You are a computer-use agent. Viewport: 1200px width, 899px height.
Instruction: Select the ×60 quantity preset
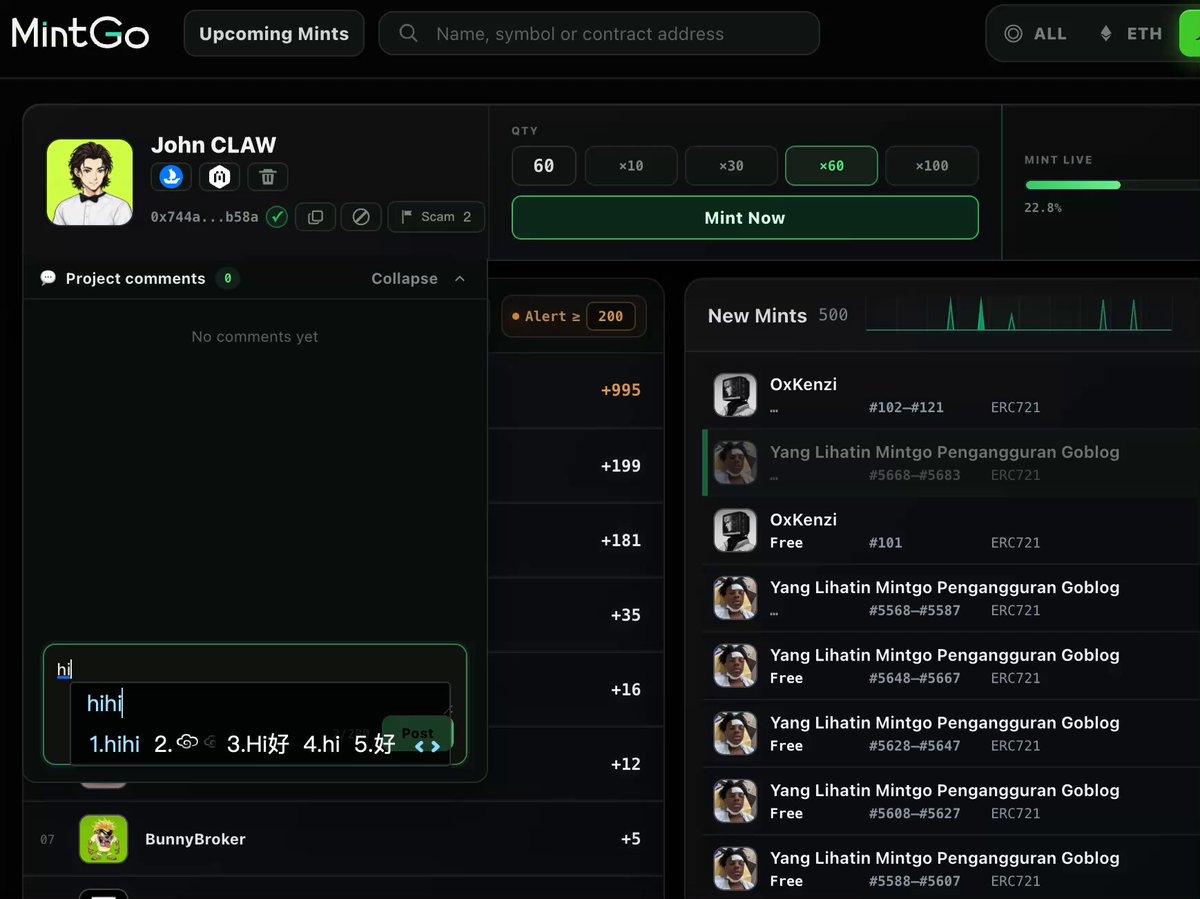click(x=831, y=166)
